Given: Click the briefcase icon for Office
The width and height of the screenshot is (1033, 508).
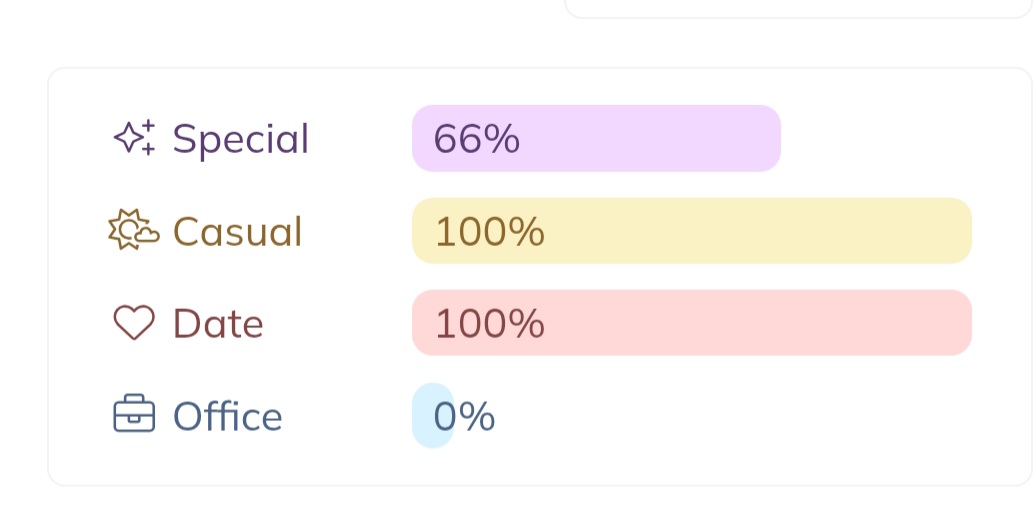Looking at the screenshot, I should pos(134,415).
